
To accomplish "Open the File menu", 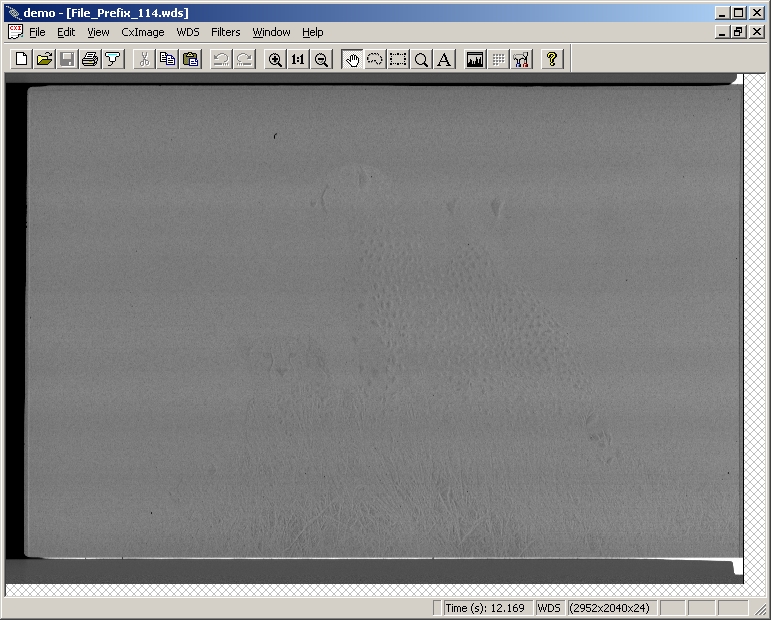I will point(37,32).
